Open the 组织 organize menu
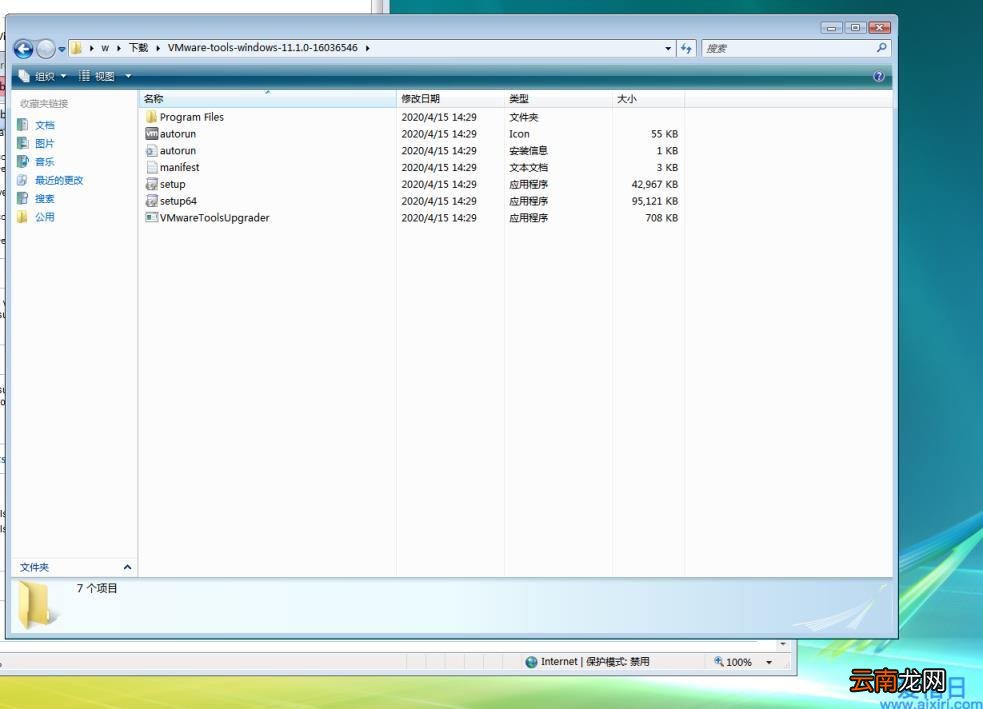The height and width of the screenshot is (709, 983). tap(42, 76)
